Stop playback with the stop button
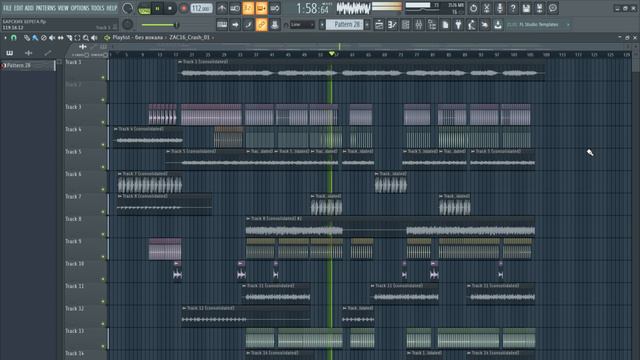The height and width of the screenshot is (360, 640). click(170, 9)
